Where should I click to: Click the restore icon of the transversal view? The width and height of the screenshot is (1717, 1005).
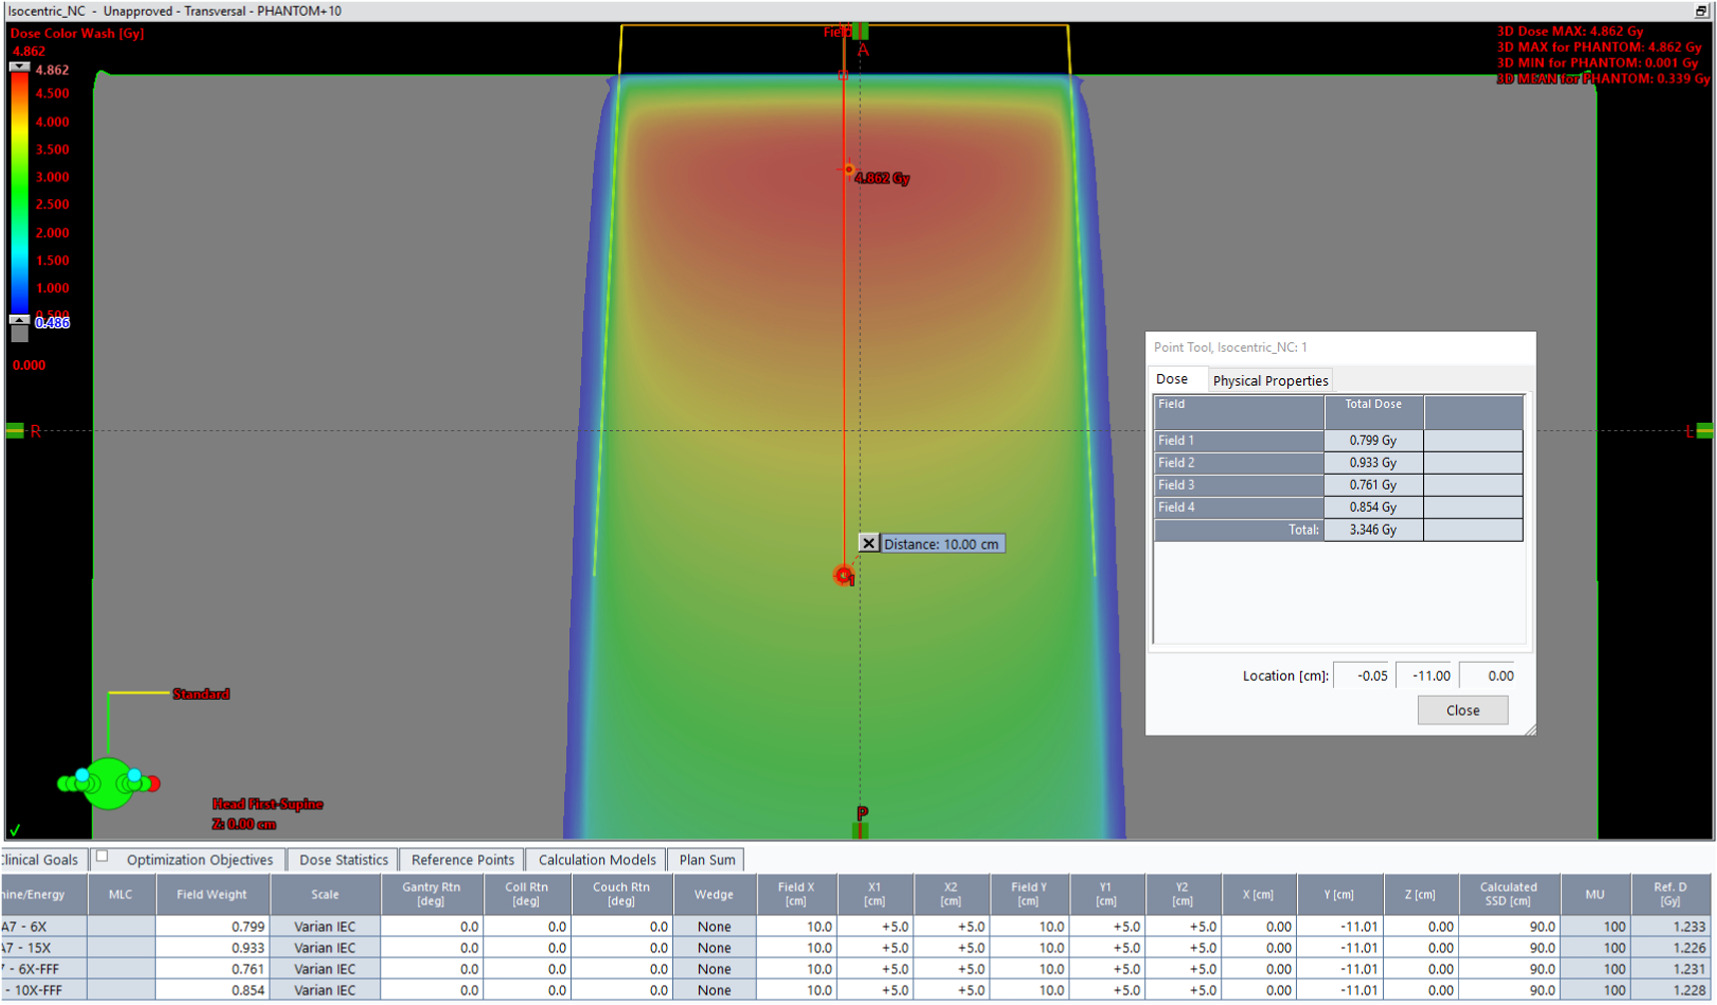tap(1700, 11)
